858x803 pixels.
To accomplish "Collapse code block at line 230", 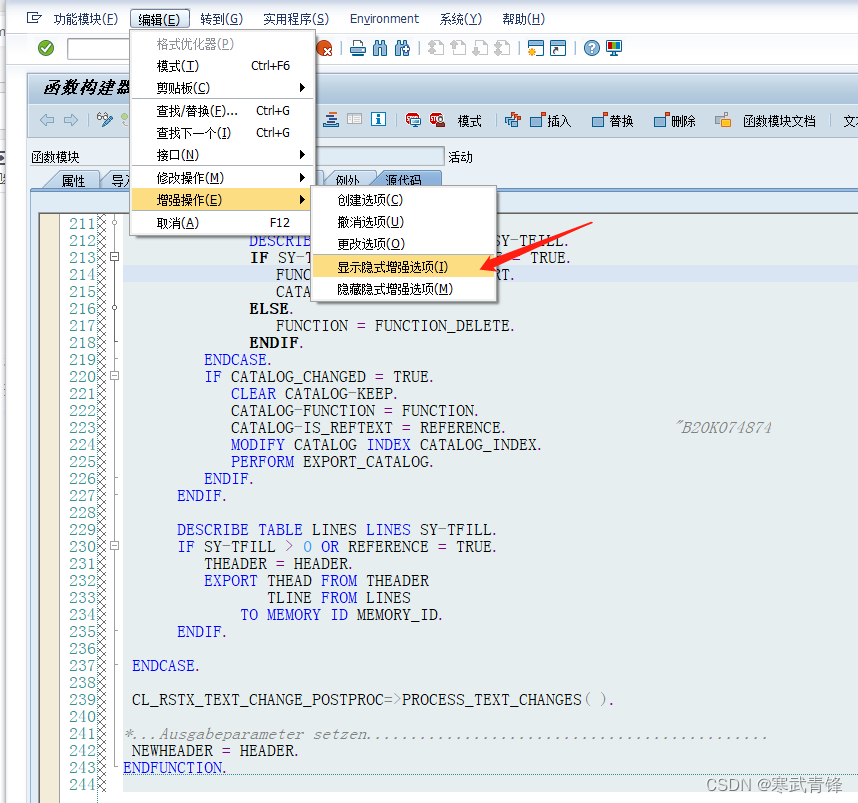I will (x=114, y=545).
